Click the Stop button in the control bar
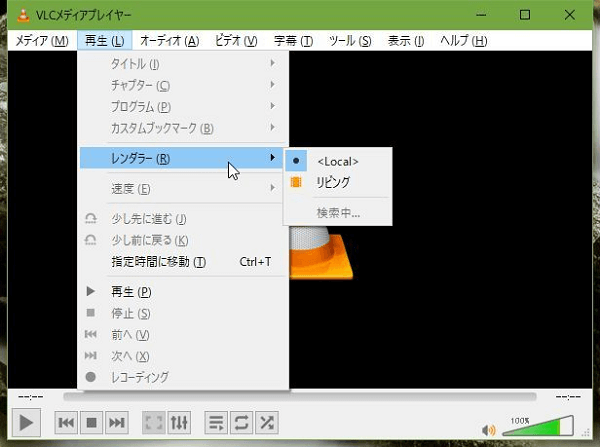 tap(91, 423)
